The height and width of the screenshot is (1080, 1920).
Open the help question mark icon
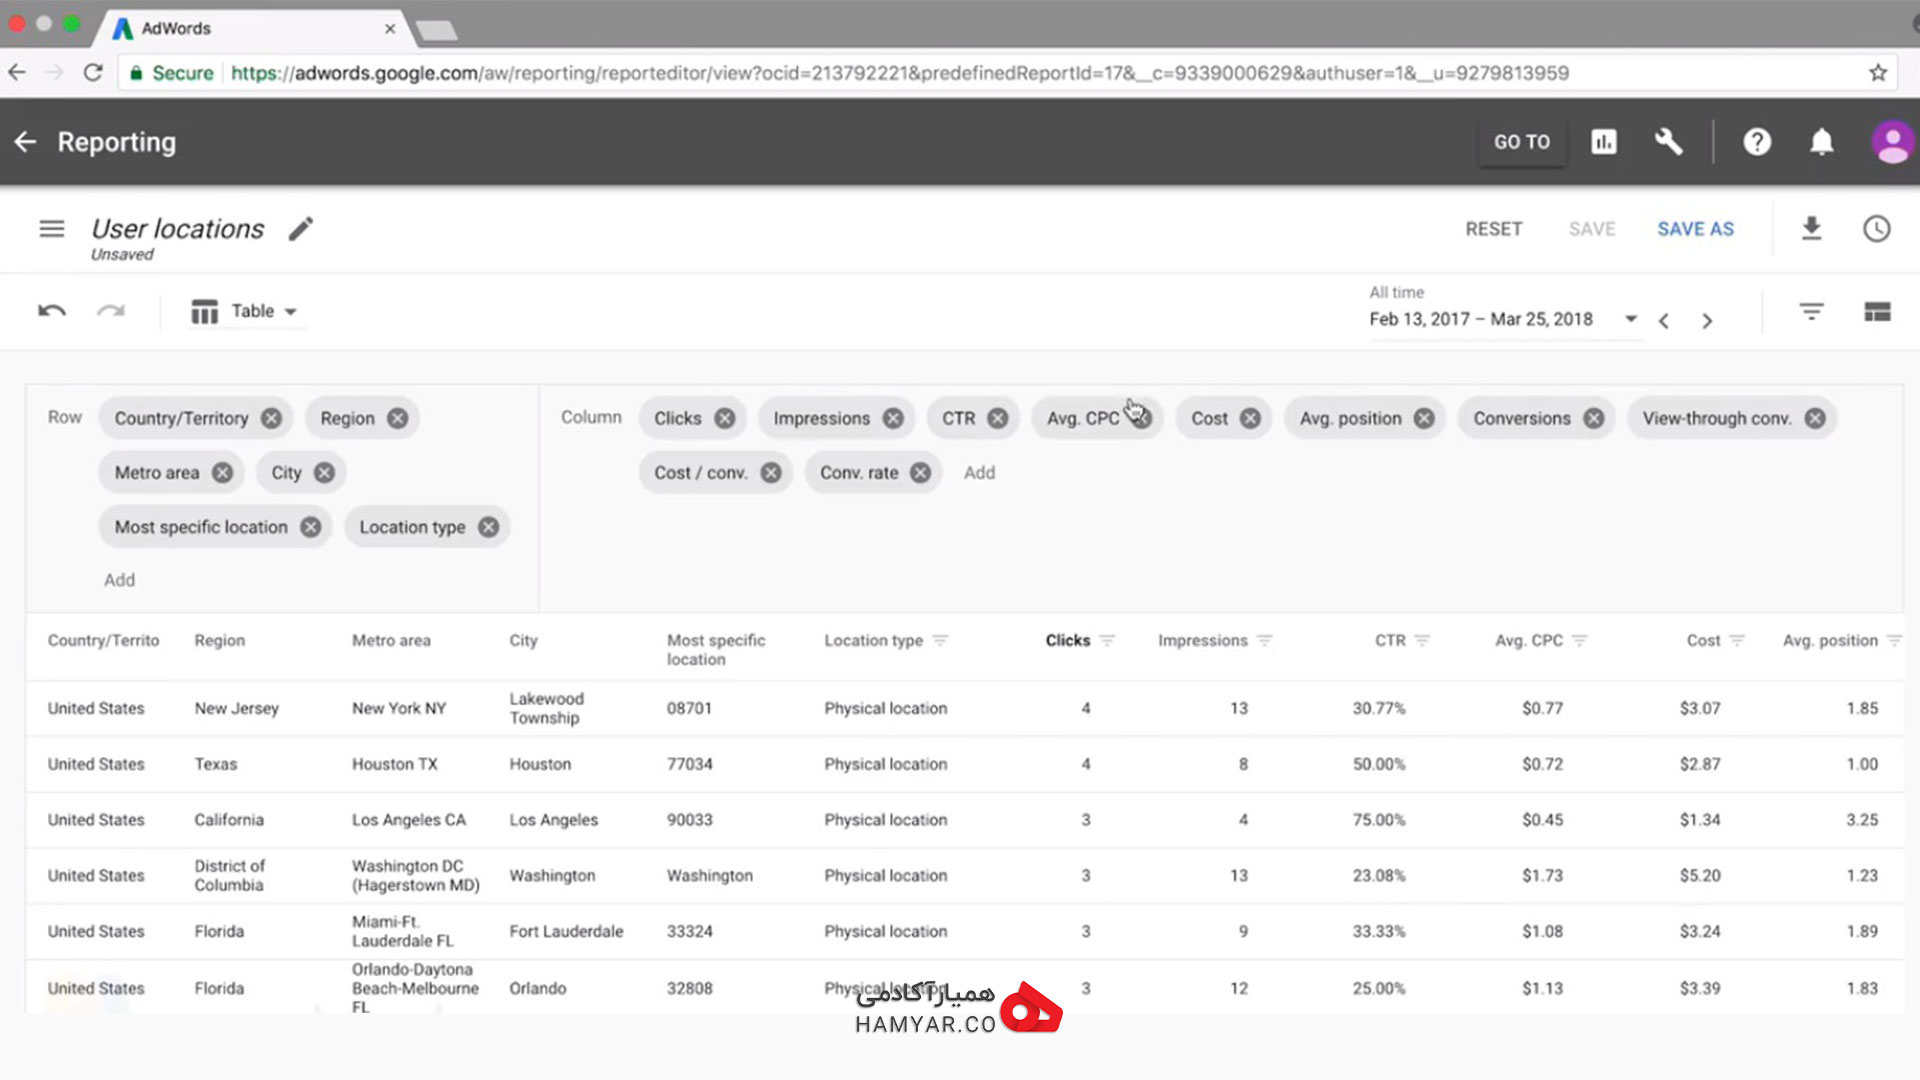tap(1757, 142)
